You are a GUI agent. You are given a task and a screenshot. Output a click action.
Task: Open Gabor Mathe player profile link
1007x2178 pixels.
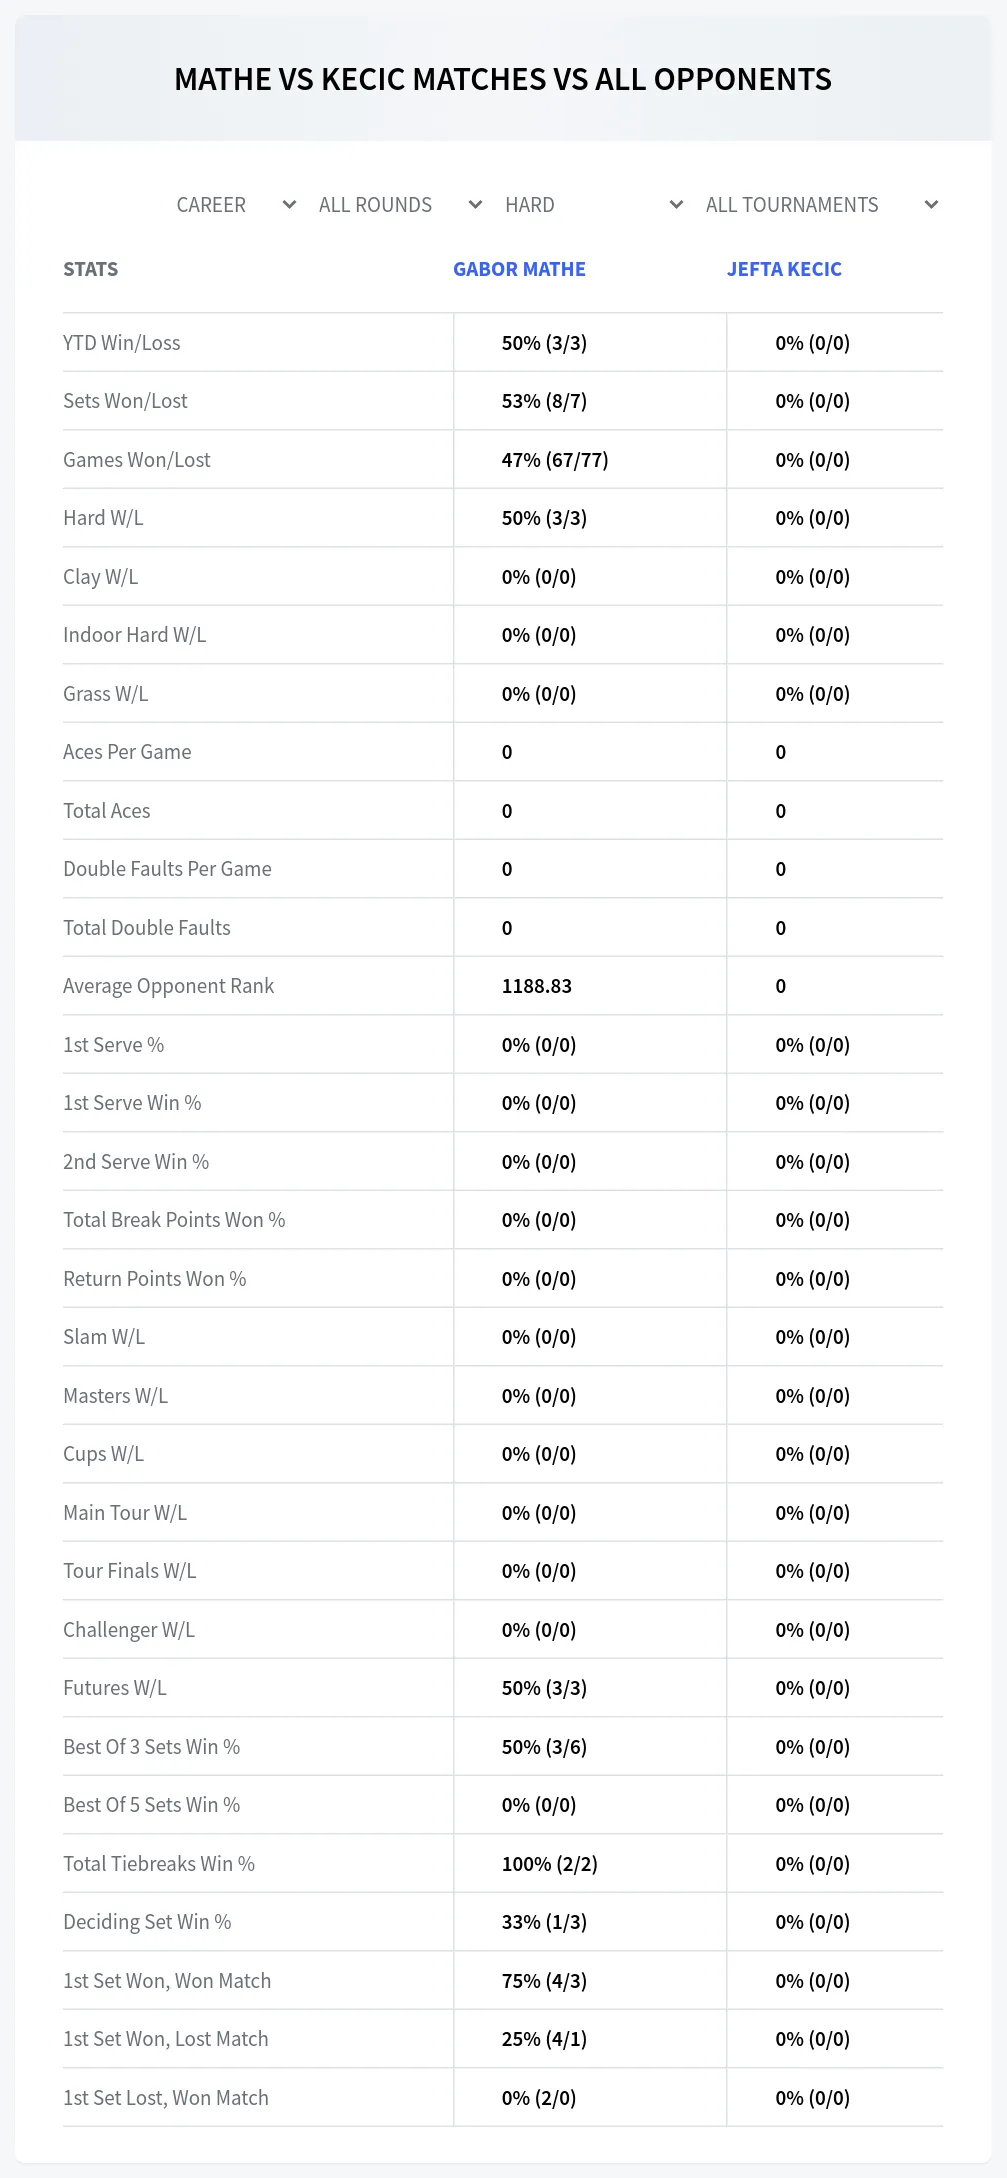point(519,269)
